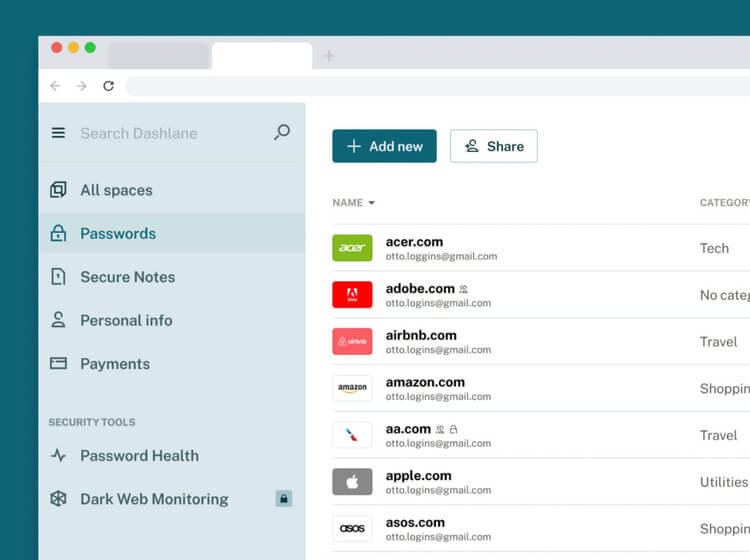Open the hamburger menu in the sidebar
This screenshot has height=560, width=750.
pyautogui.click(x=58, y=133)
